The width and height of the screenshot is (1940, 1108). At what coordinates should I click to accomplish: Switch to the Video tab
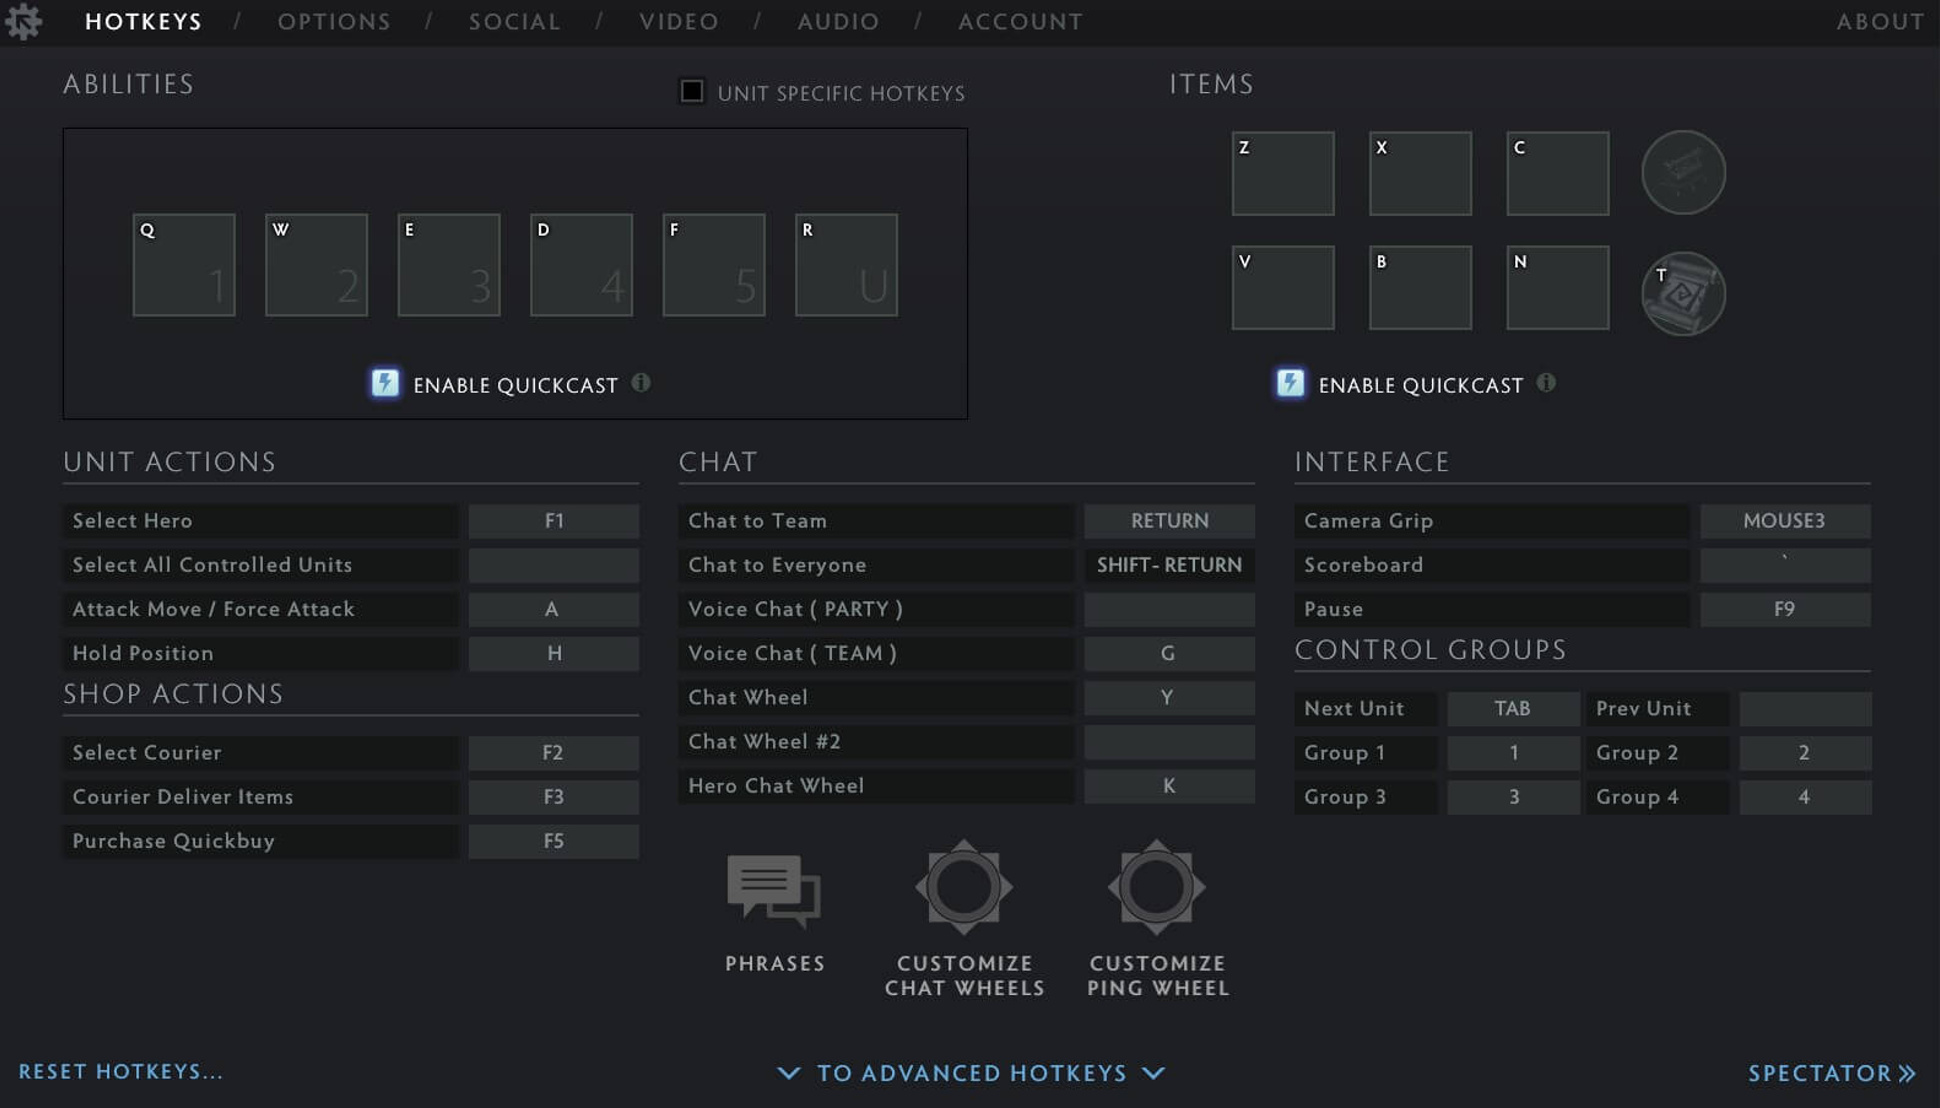click(679, 21)
